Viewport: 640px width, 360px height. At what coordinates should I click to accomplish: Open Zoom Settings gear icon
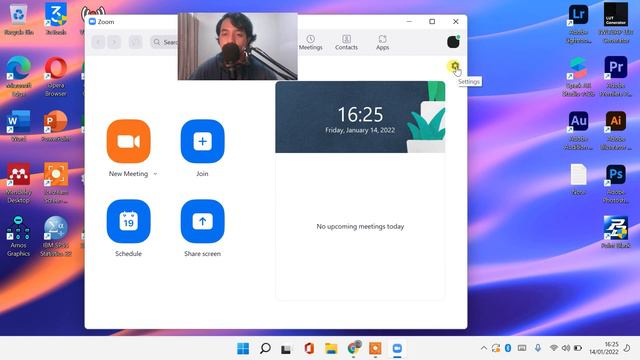455,66
